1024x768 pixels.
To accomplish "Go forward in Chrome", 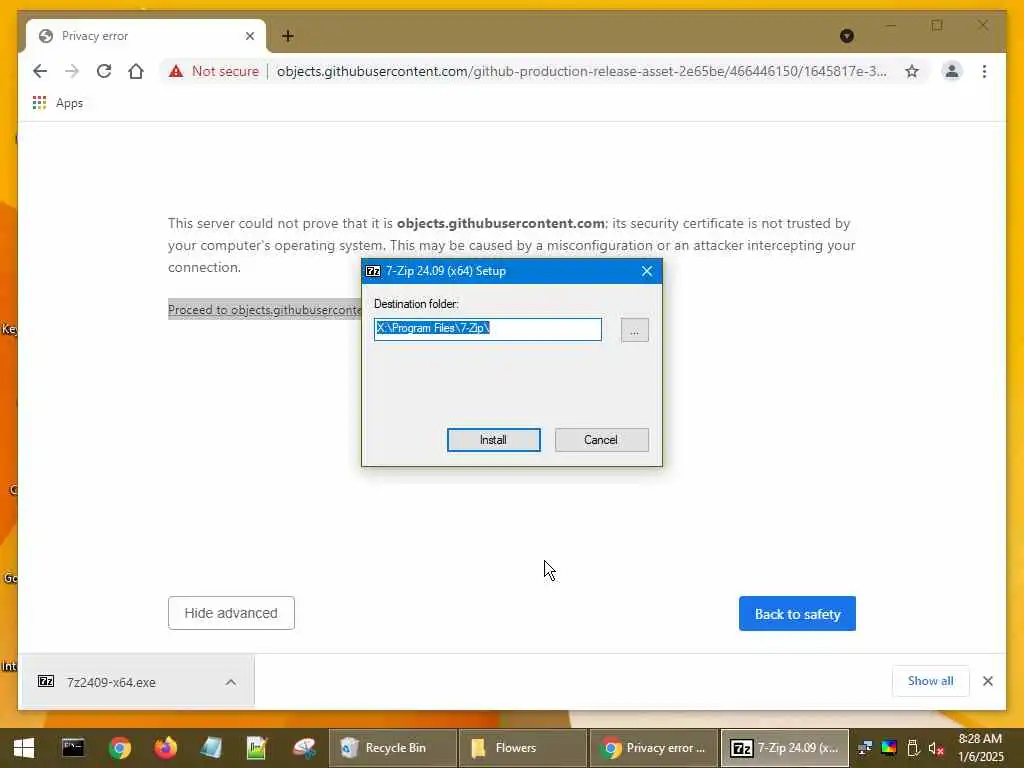I will [x=72, y=71].
